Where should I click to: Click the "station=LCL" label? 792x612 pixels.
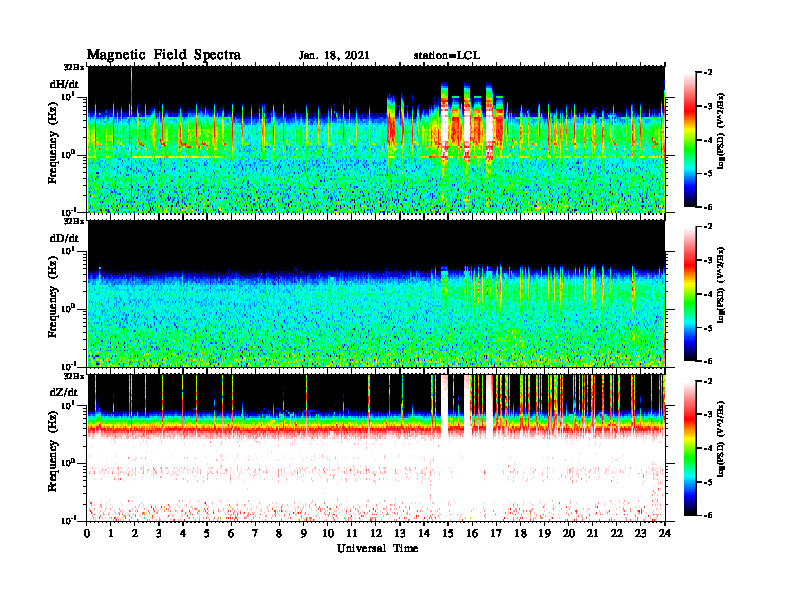click(x=447, y=56)
